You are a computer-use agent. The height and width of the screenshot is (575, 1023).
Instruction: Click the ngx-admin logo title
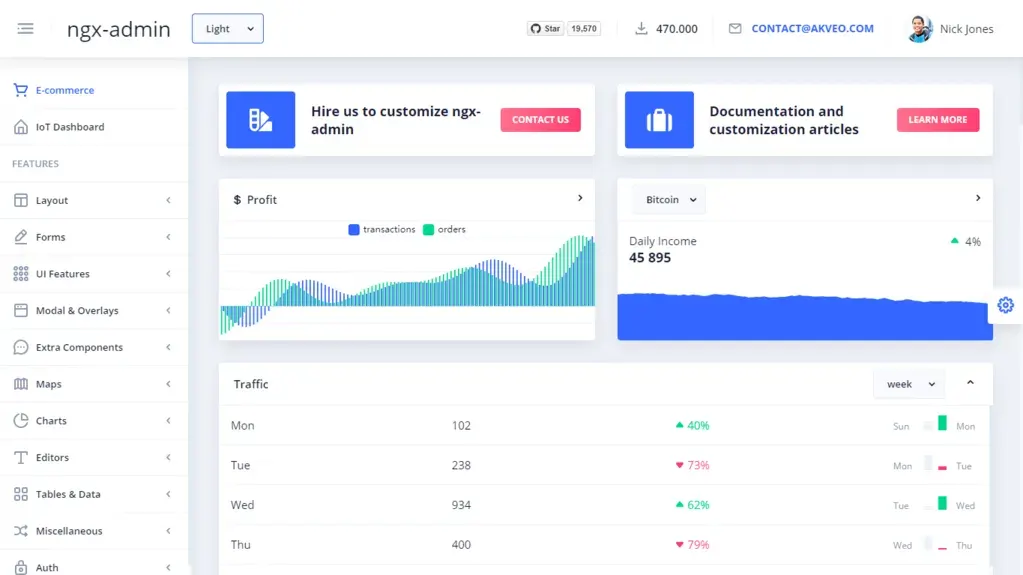coord(119,29)
